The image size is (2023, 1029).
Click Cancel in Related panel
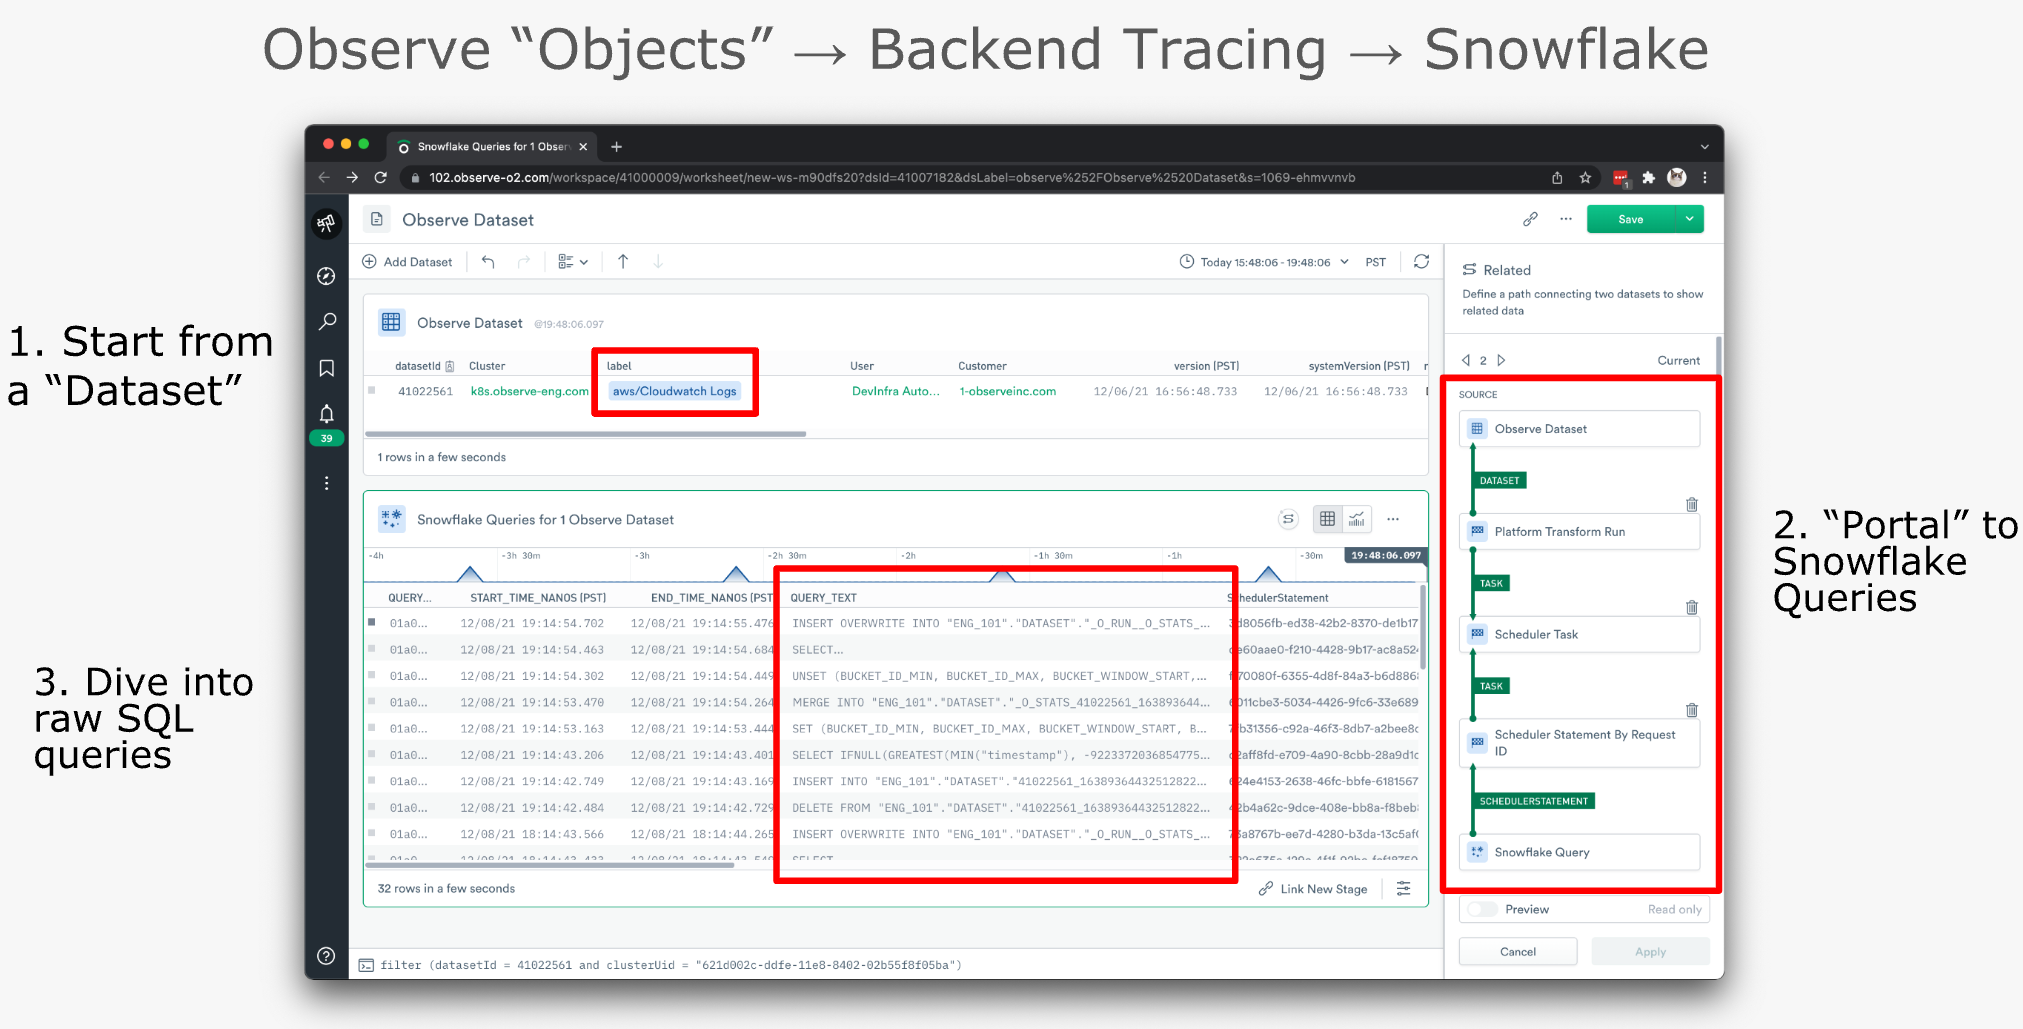click(1518, 951)
